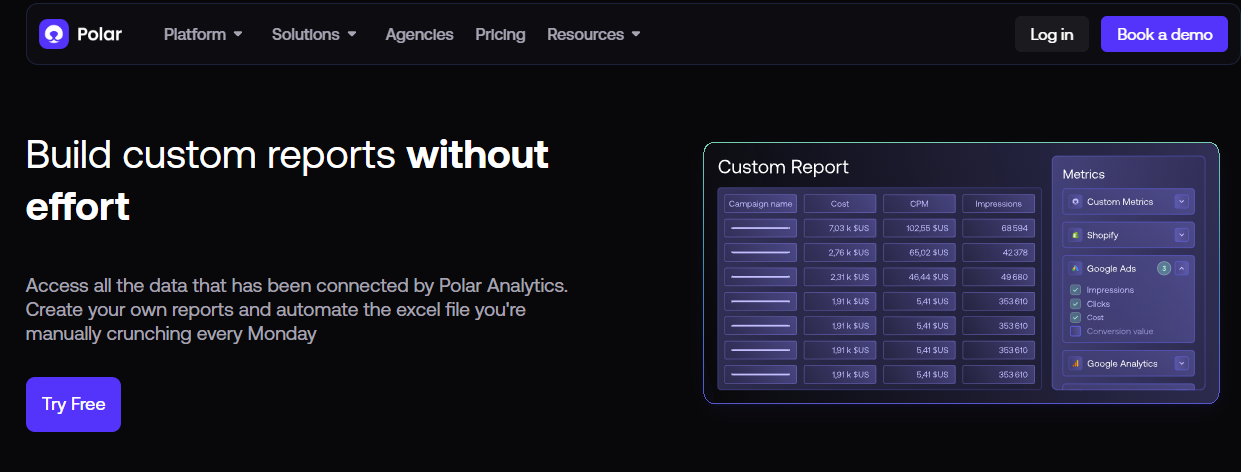Select the CPM column header
Screen dimensions: 1241x472
(919, 203)
